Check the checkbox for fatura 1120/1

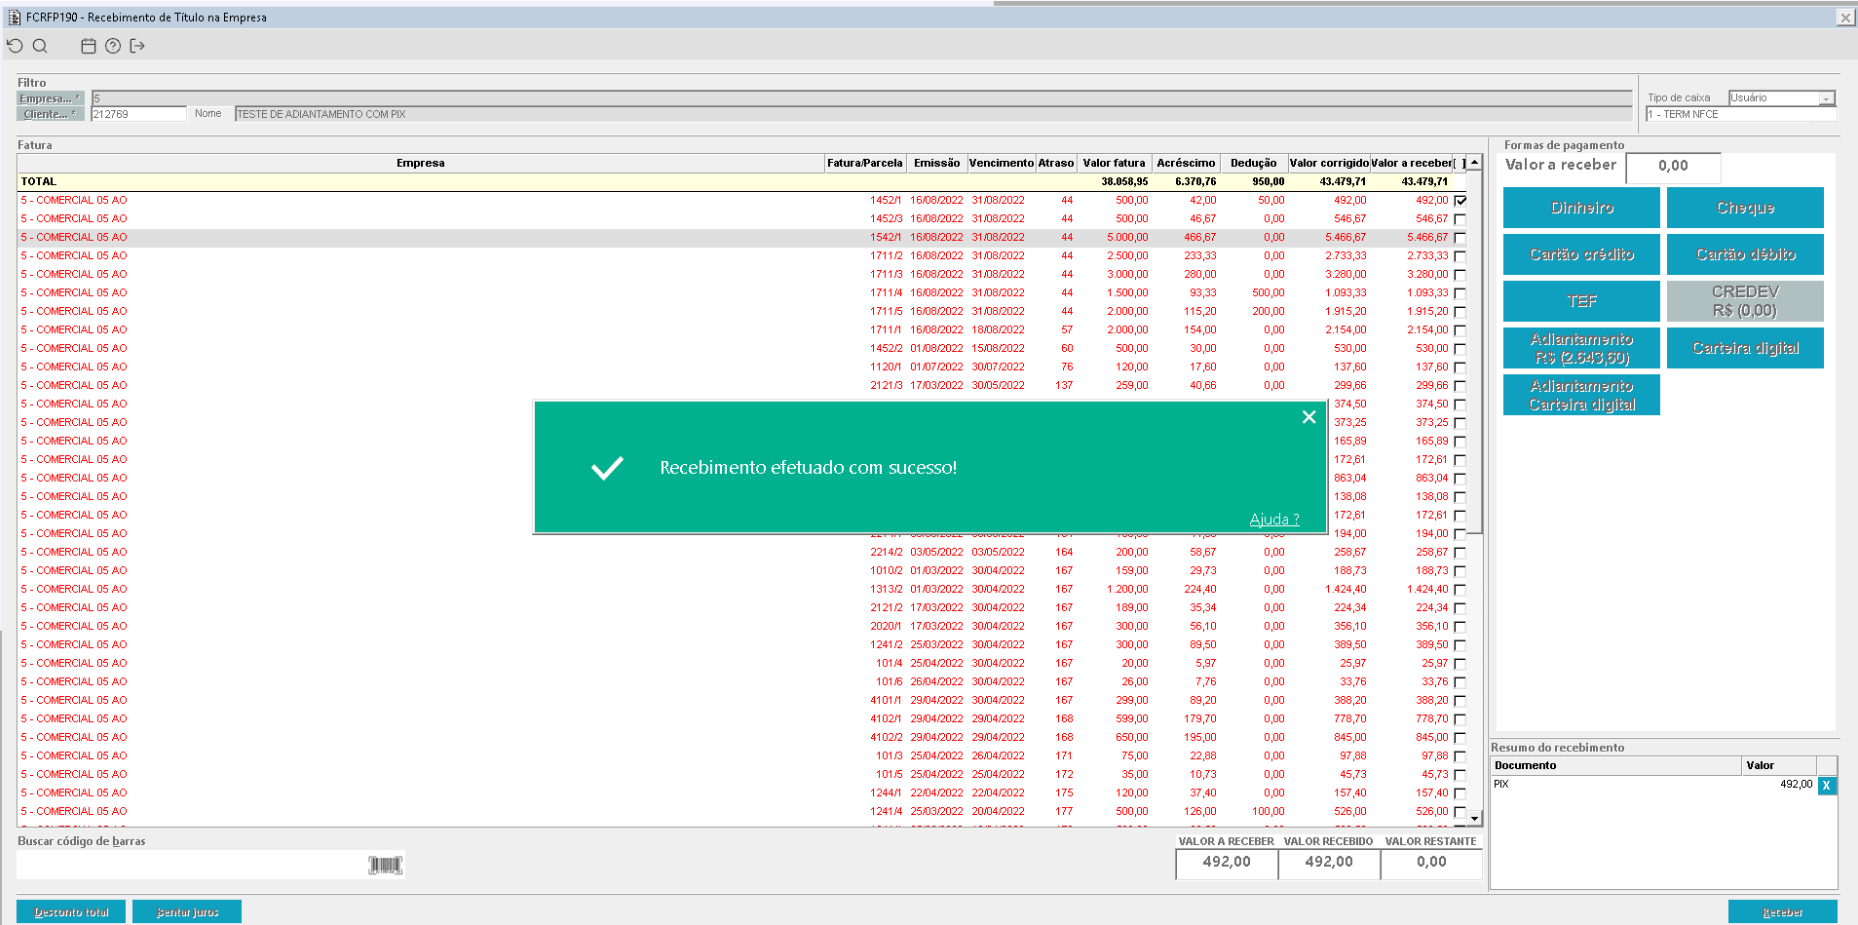pos(1460,367)
